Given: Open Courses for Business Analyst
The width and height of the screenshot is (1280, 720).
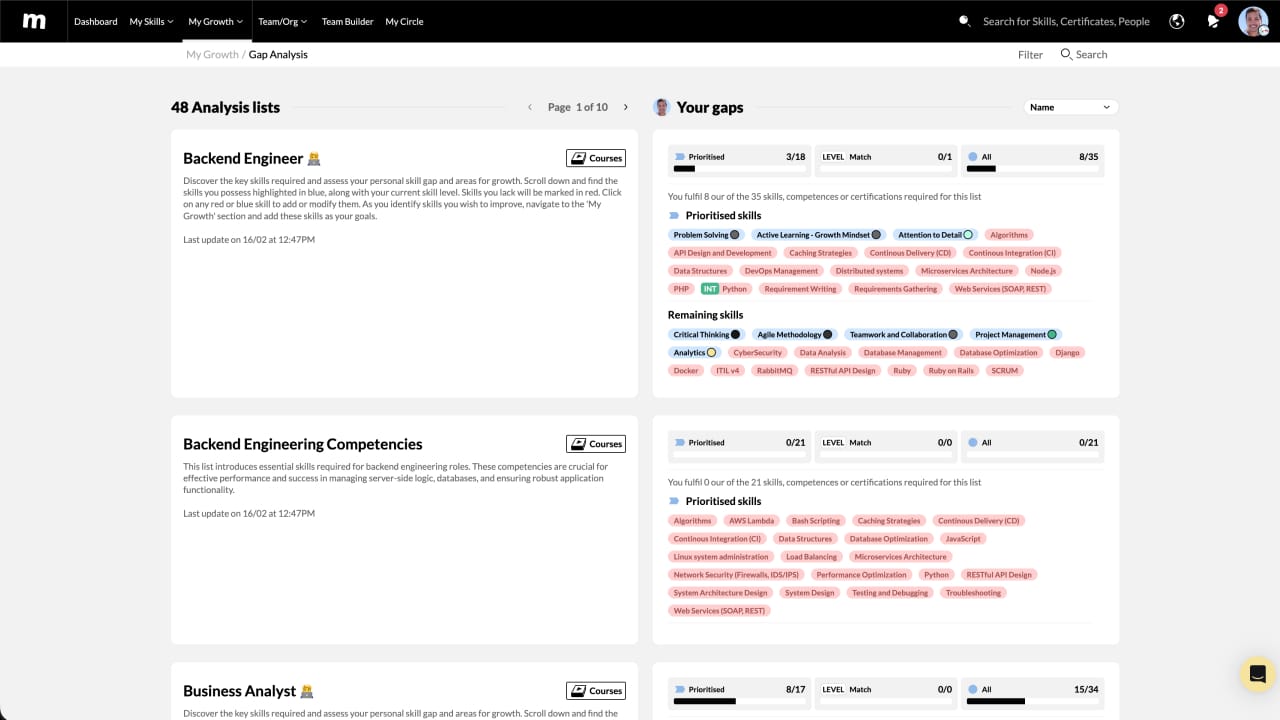Looking at the screenshot, I should [596, 691].
